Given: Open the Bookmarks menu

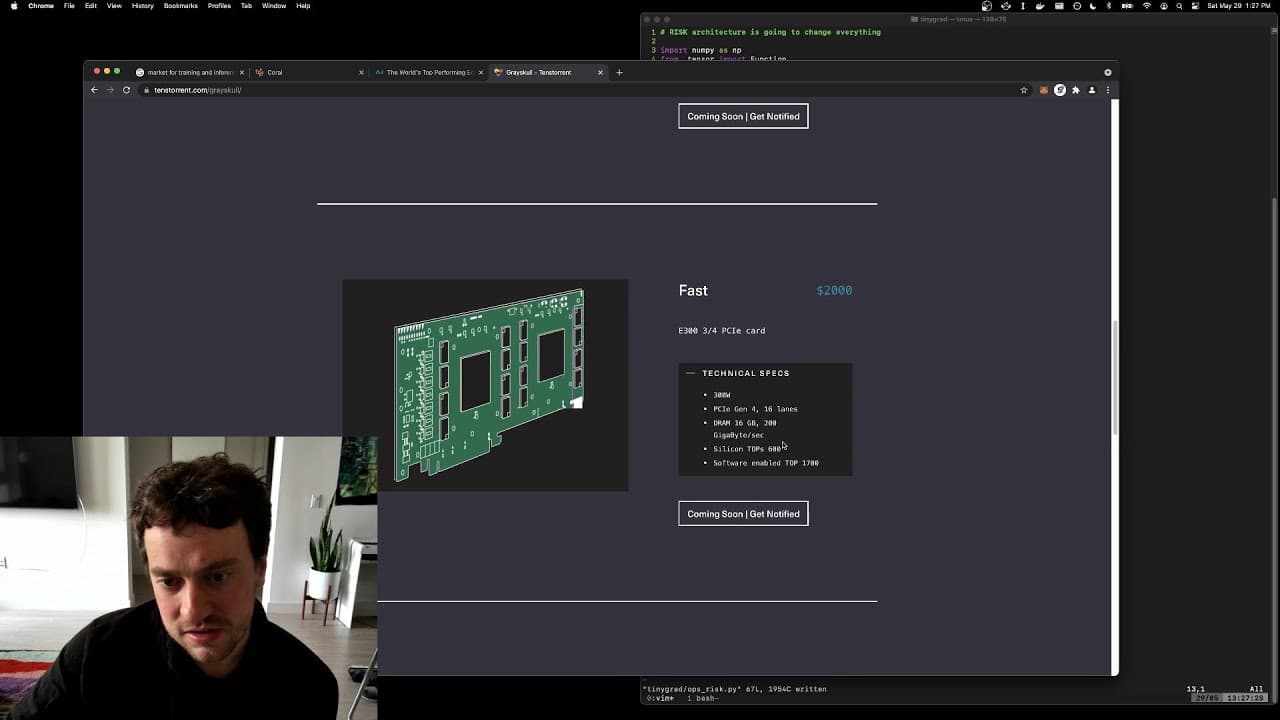Looking at the screenshot, I should 180,6.
